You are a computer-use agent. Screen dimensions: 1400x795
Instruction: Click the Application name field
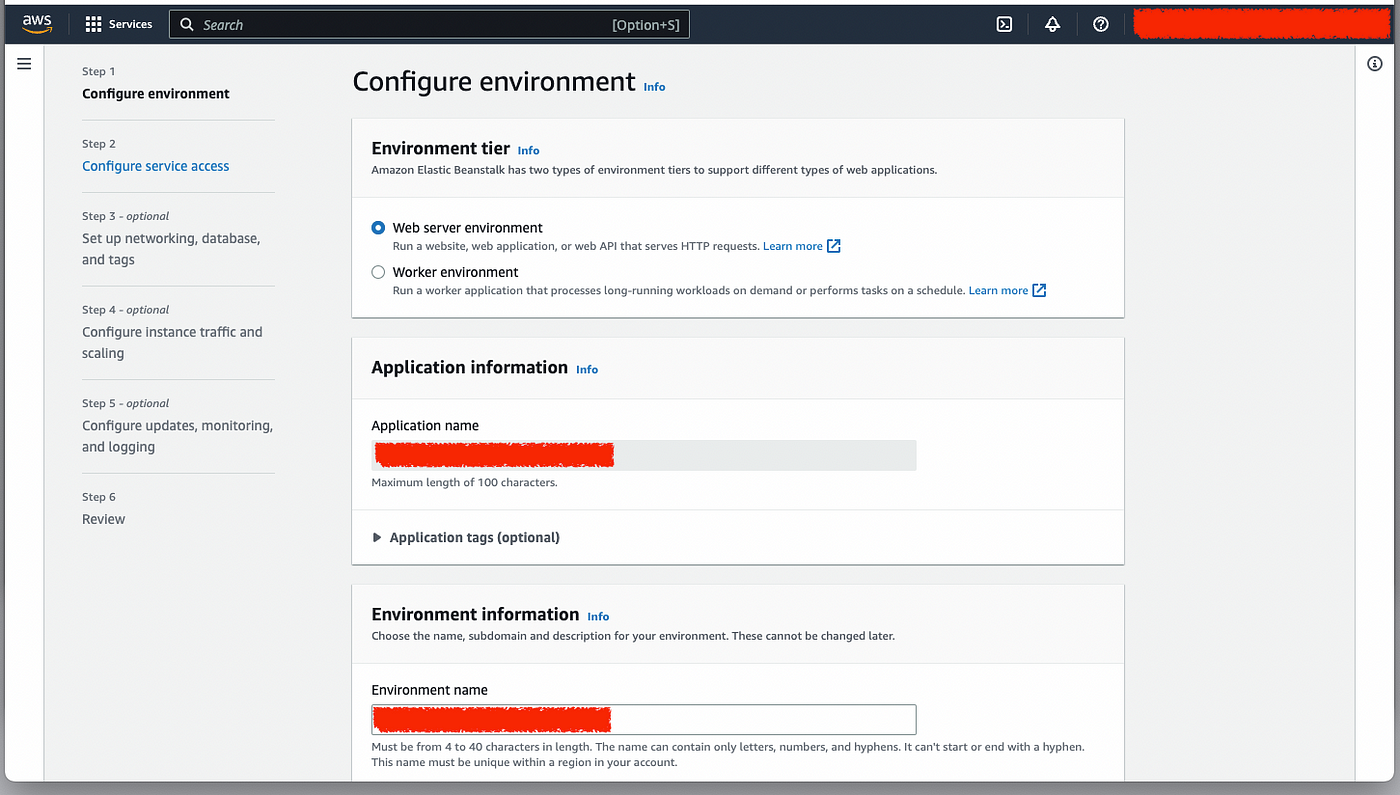(644, 455)
